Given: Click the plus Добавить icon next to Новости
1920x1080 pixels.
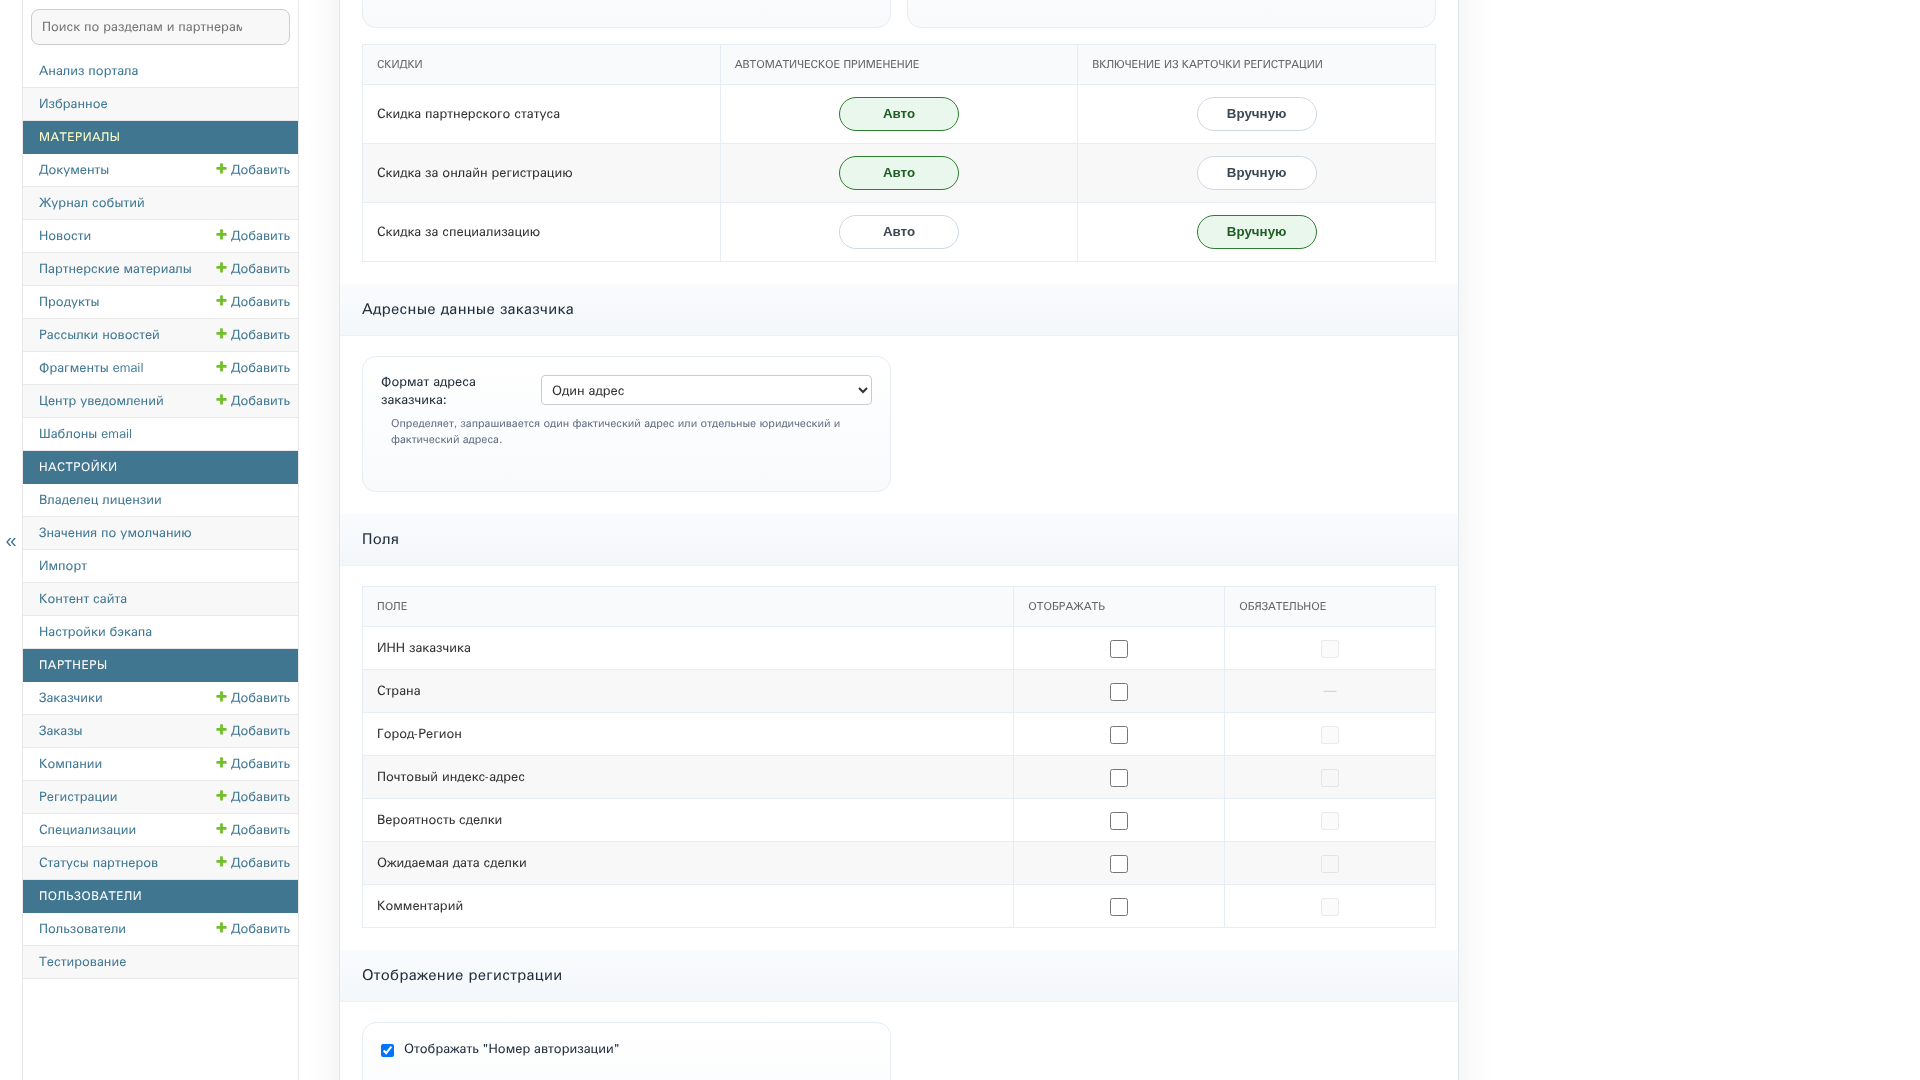Looking at the screenshot, I should tap(253, 236).
